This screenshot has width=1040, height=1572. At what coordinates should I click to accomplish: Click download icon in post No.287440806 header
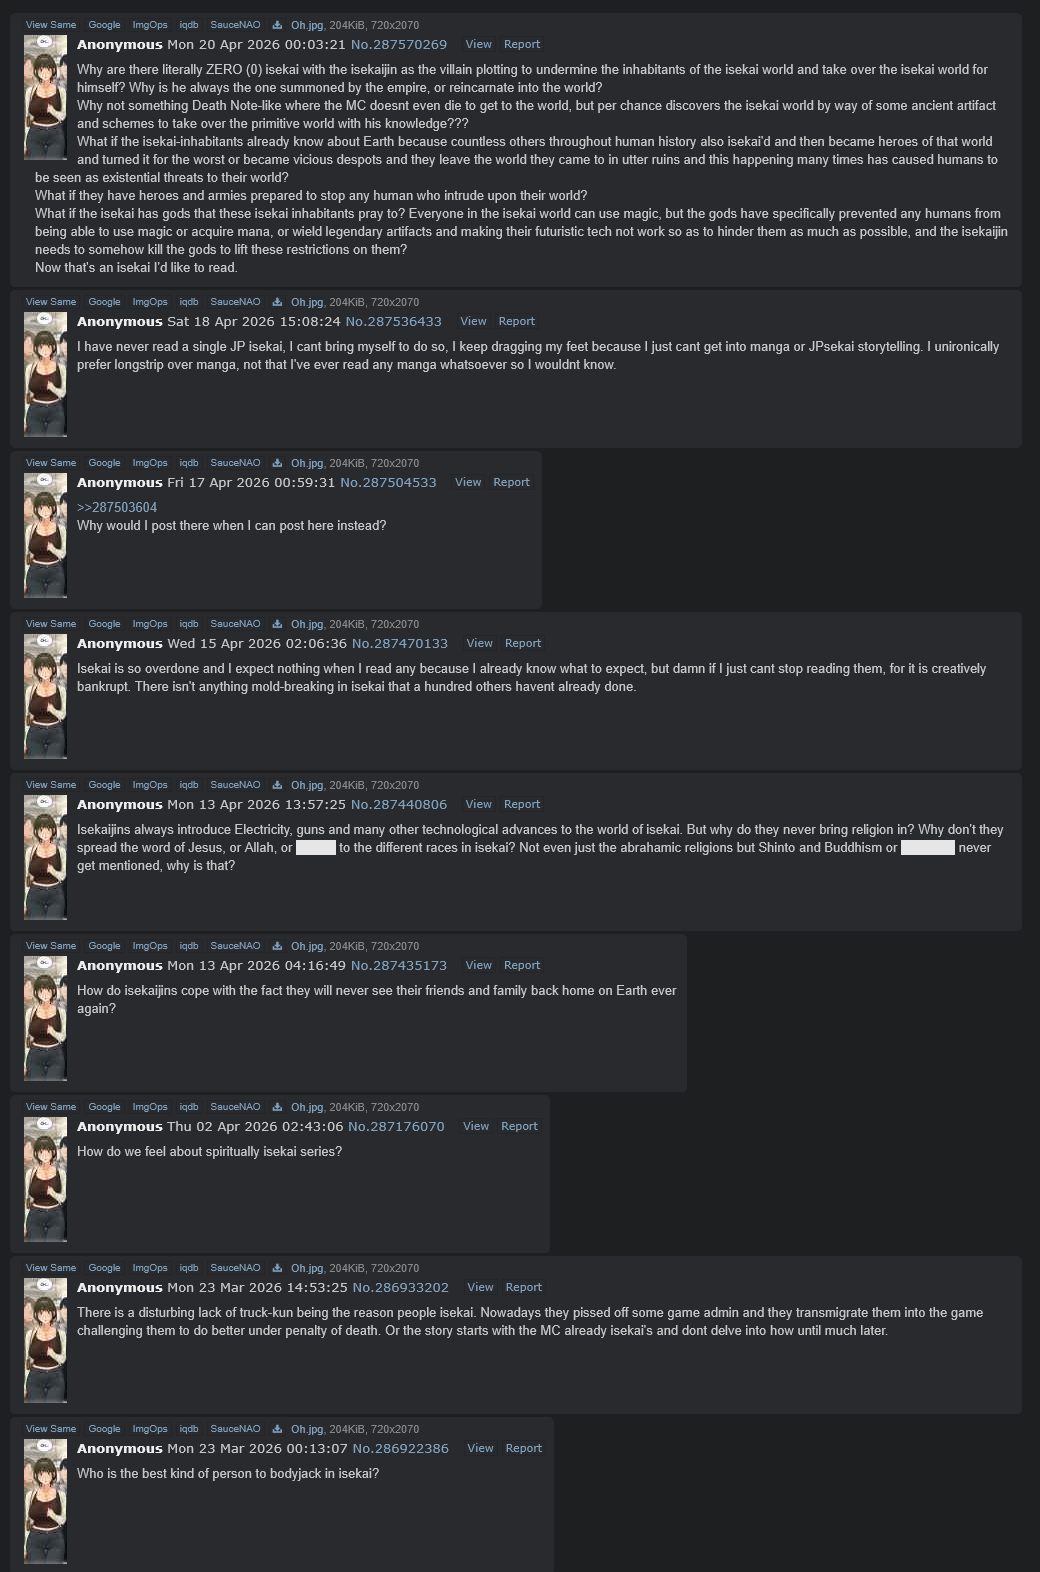point(277,785)
